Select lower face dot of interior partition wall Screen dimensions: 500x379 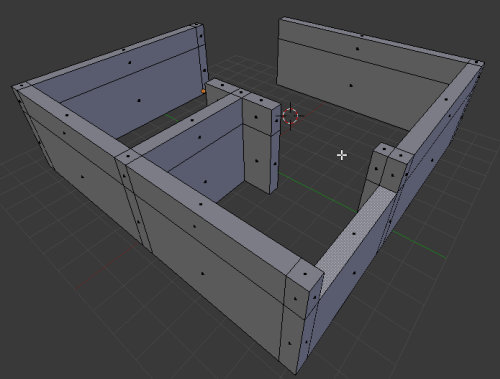click(205, 182)
